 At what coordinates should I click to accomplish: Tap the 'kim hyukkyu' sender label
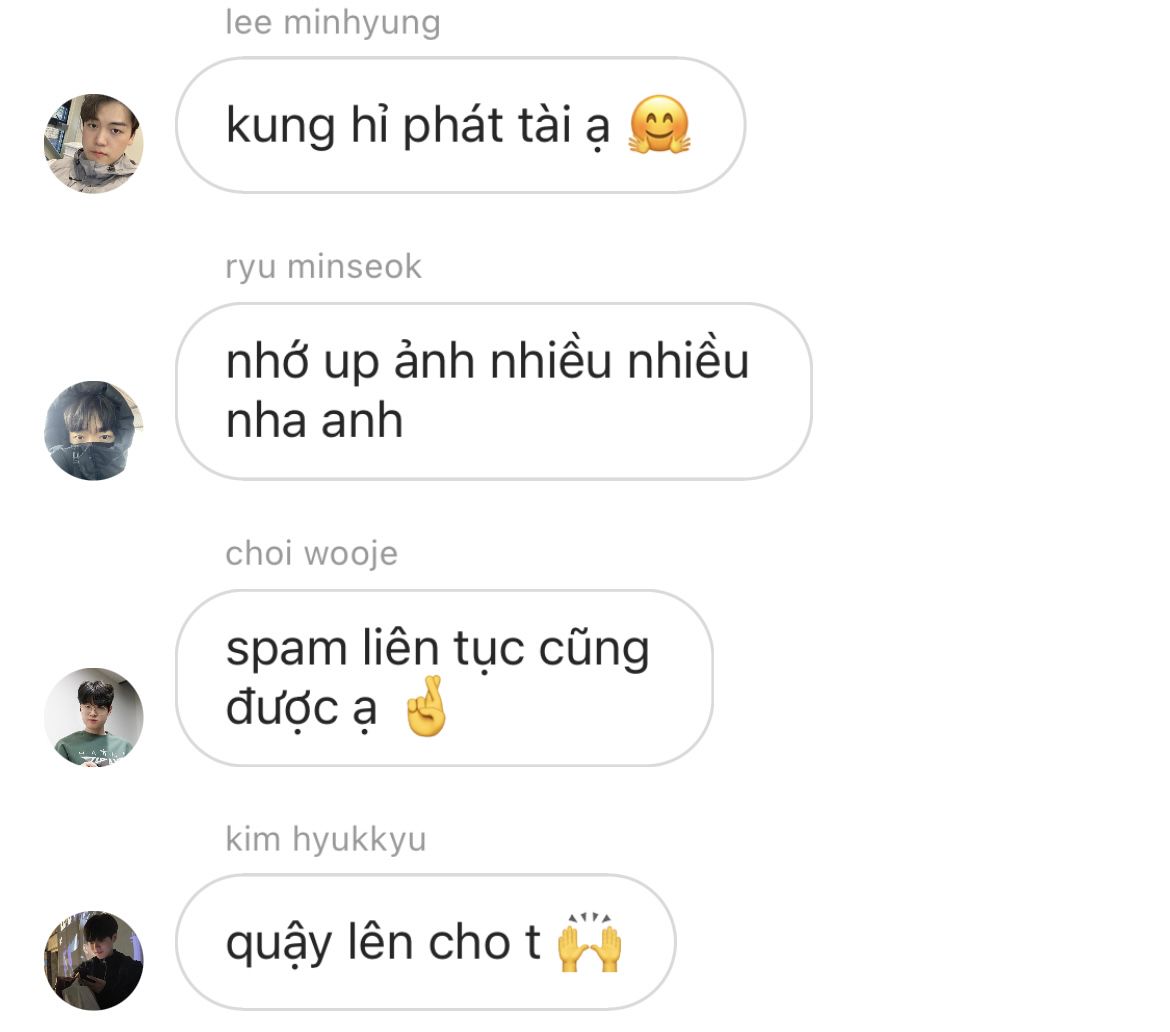point(326,839)
